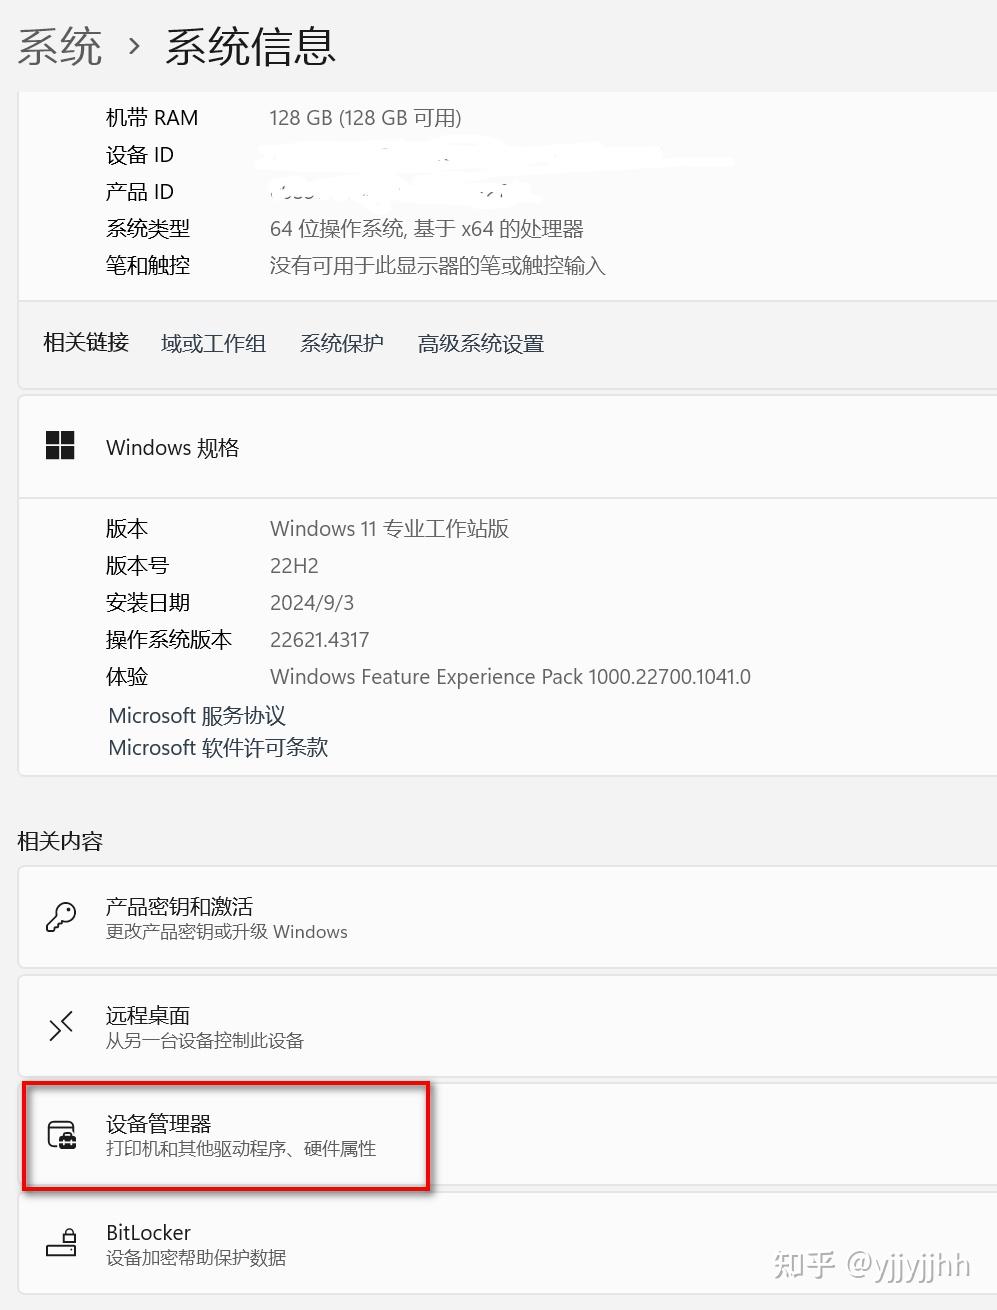Open Microsoft 服务协议

(197, 715)
